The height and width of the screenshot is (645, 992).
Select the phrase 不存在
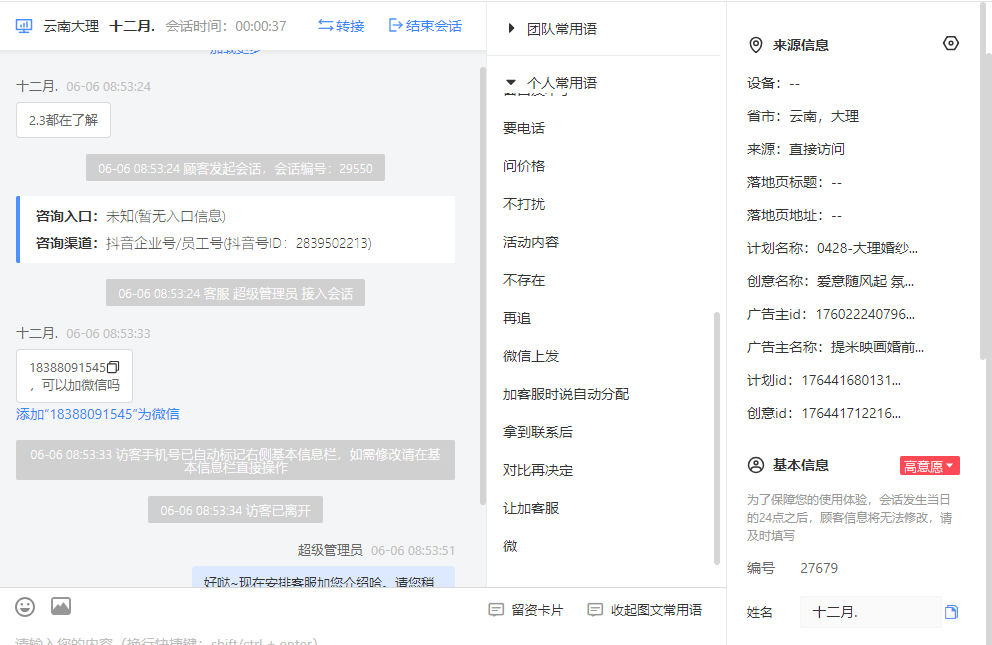(x=524, y=280)
